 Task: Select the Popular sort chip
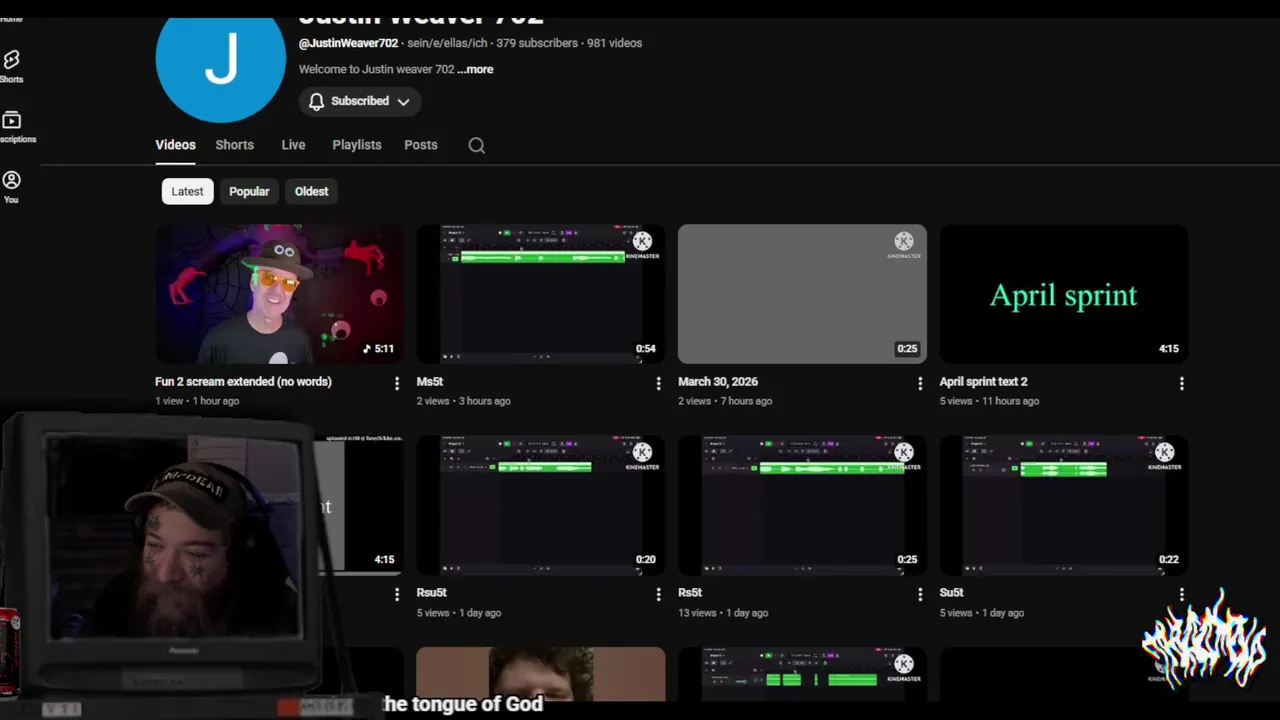[249, 191]
